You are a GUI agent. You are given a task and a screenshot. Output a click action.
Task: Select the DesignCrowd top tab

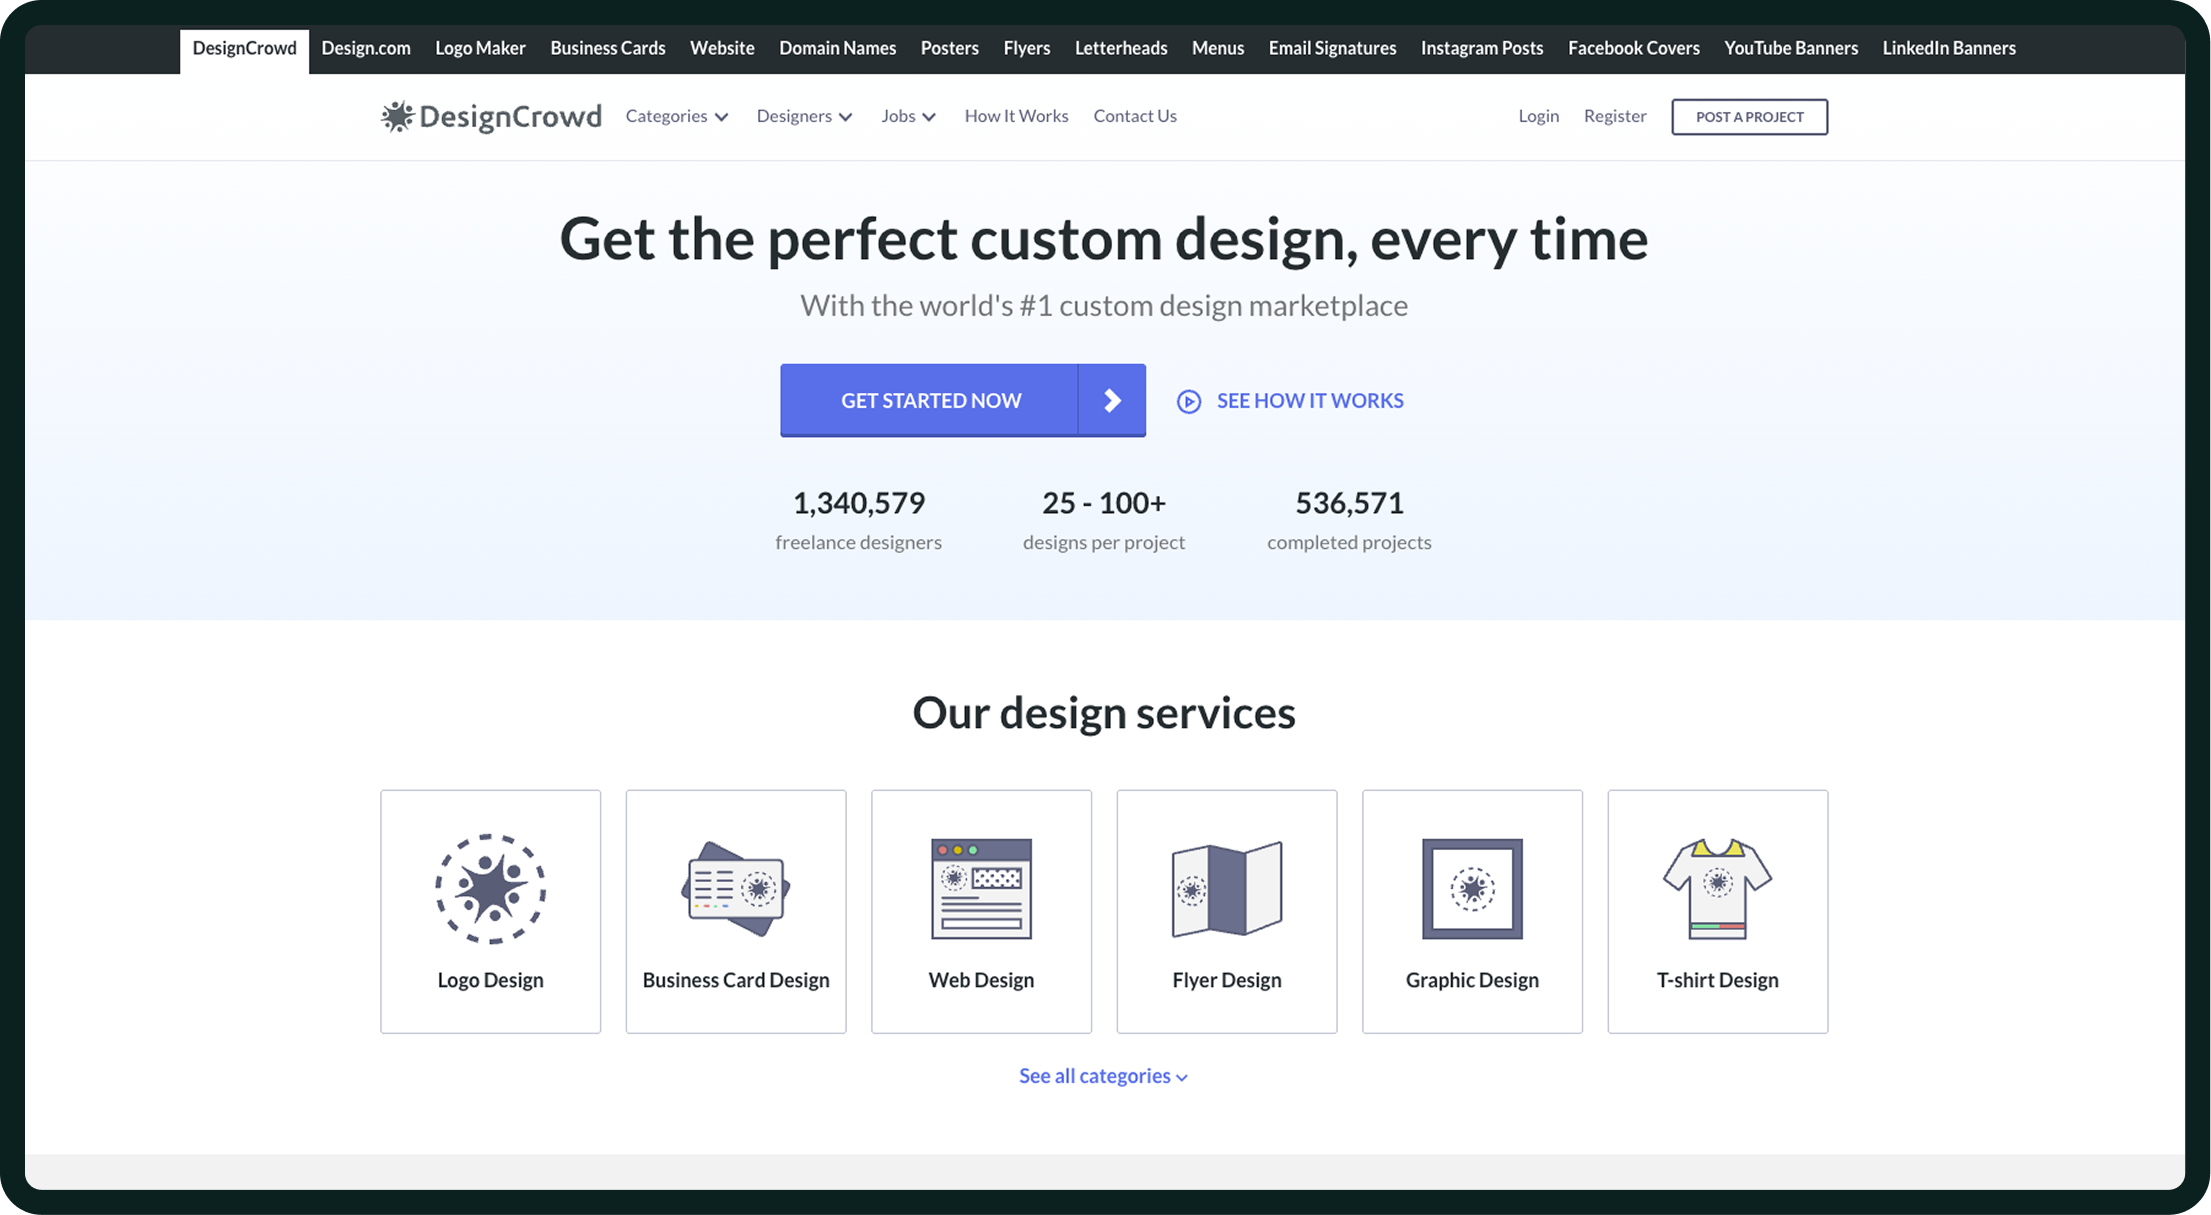click(244, 48)
